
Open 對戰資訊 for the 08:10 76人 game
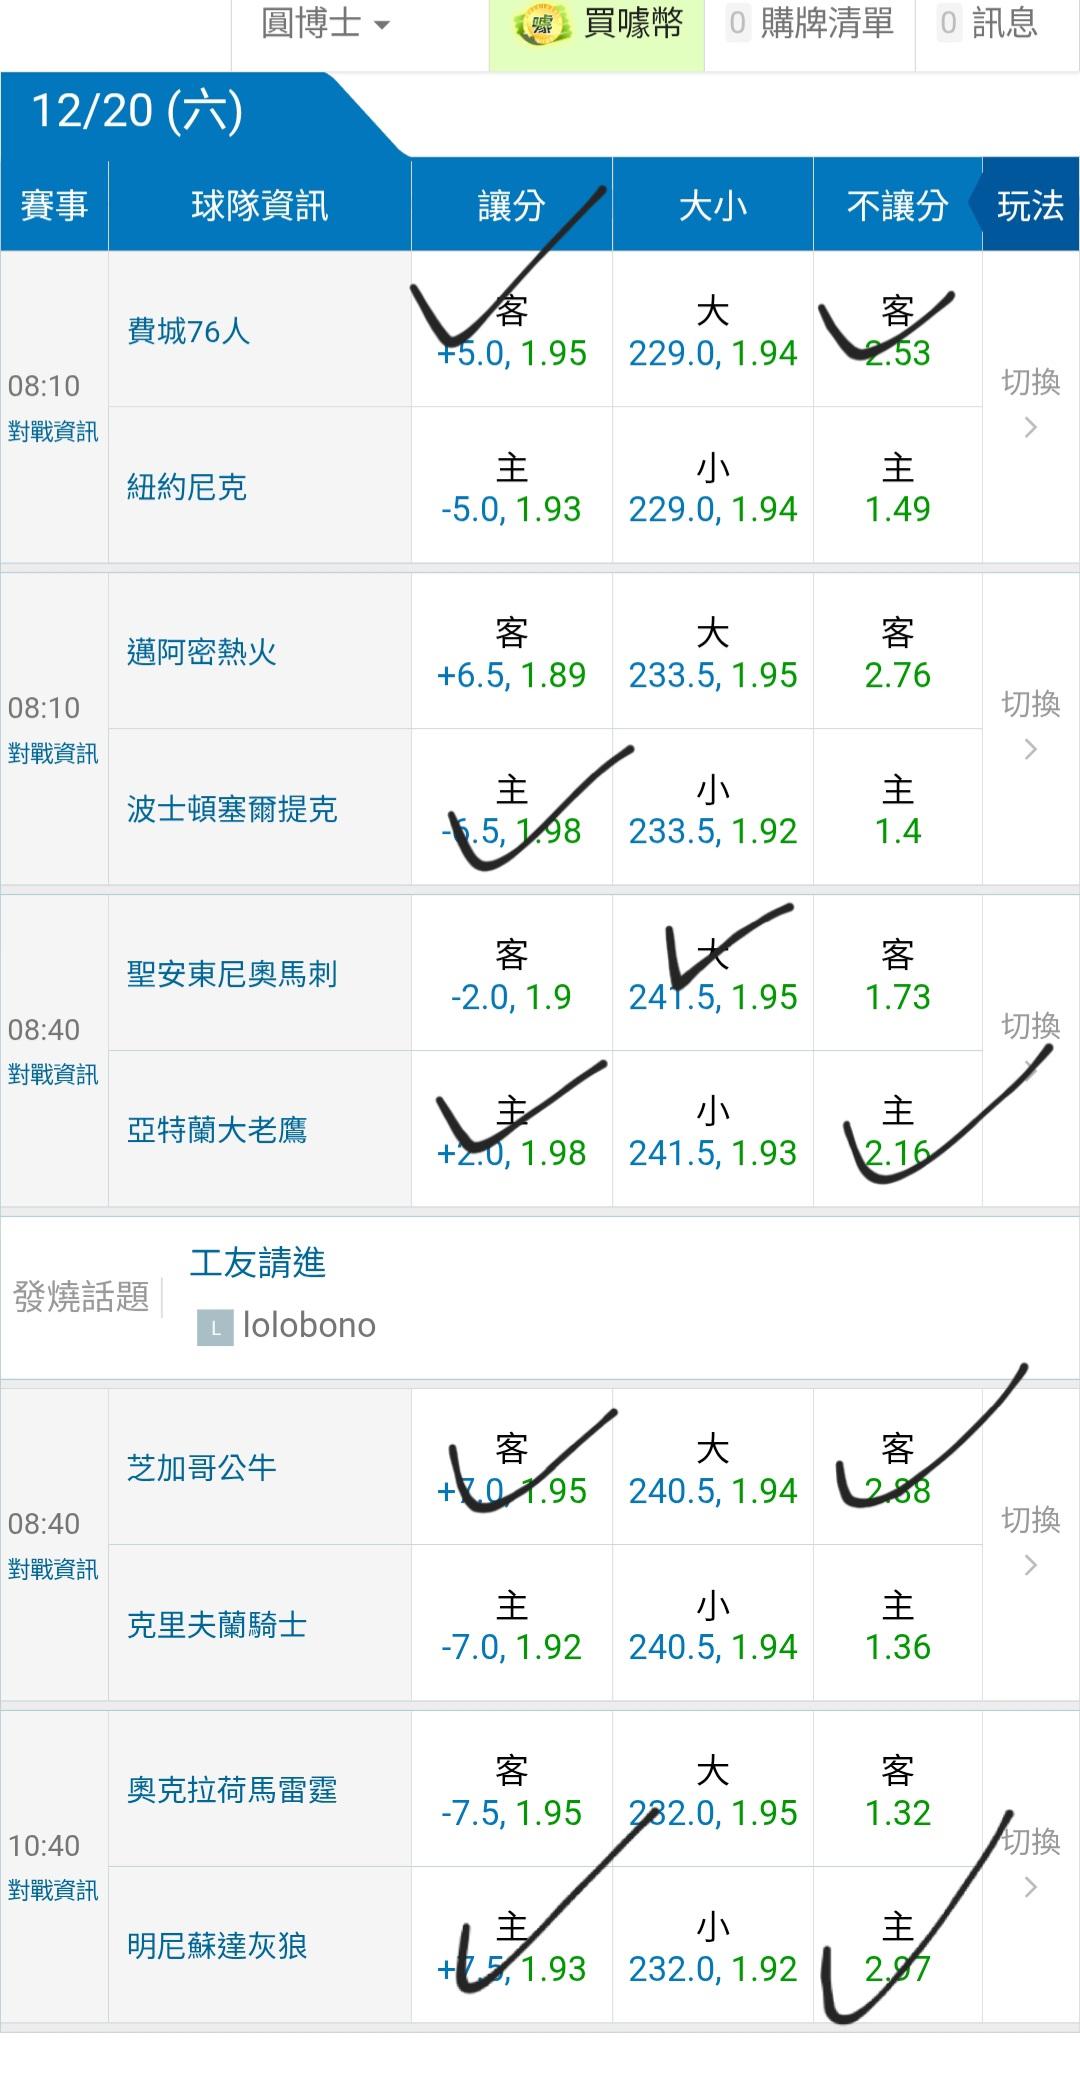point(53,432)
